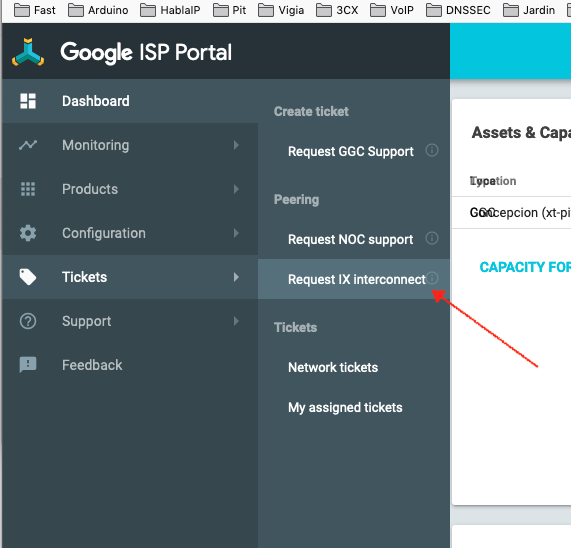Click the Configuration gear icon

[x=28, y=233]
